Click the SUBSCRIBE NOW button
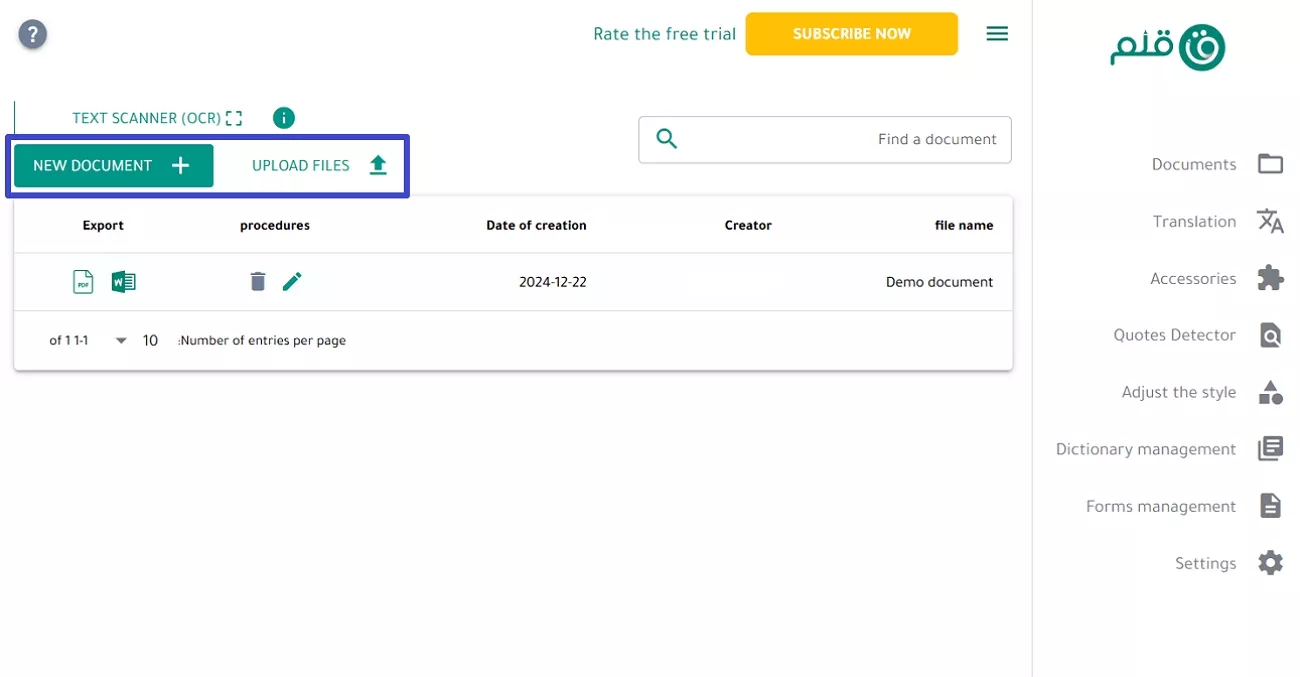Viewport: 1300px width, 677px height. tap(852, 33)
